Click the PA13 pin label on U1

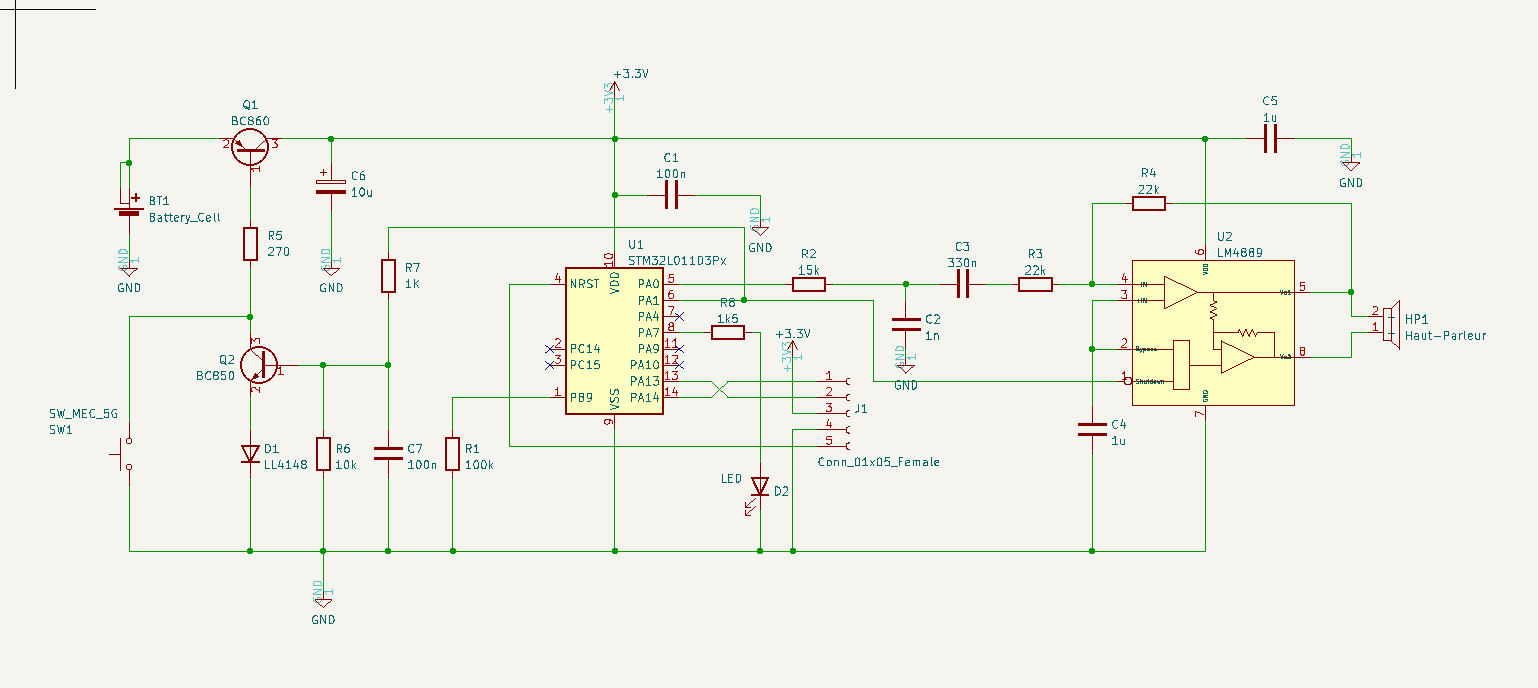[x=645, y=381]
